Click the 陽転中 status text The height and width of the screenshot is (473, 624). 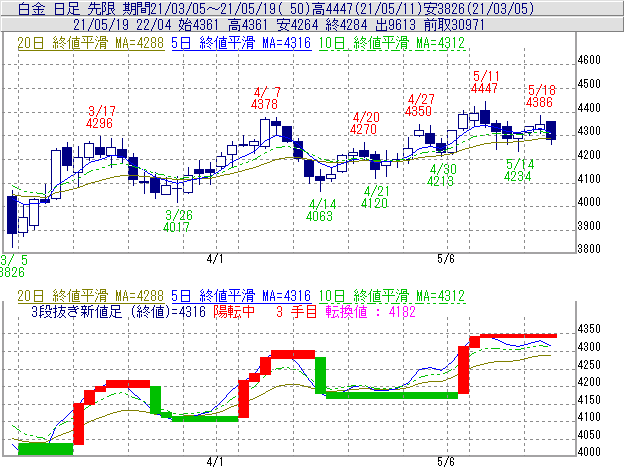[x=234, y=311]
